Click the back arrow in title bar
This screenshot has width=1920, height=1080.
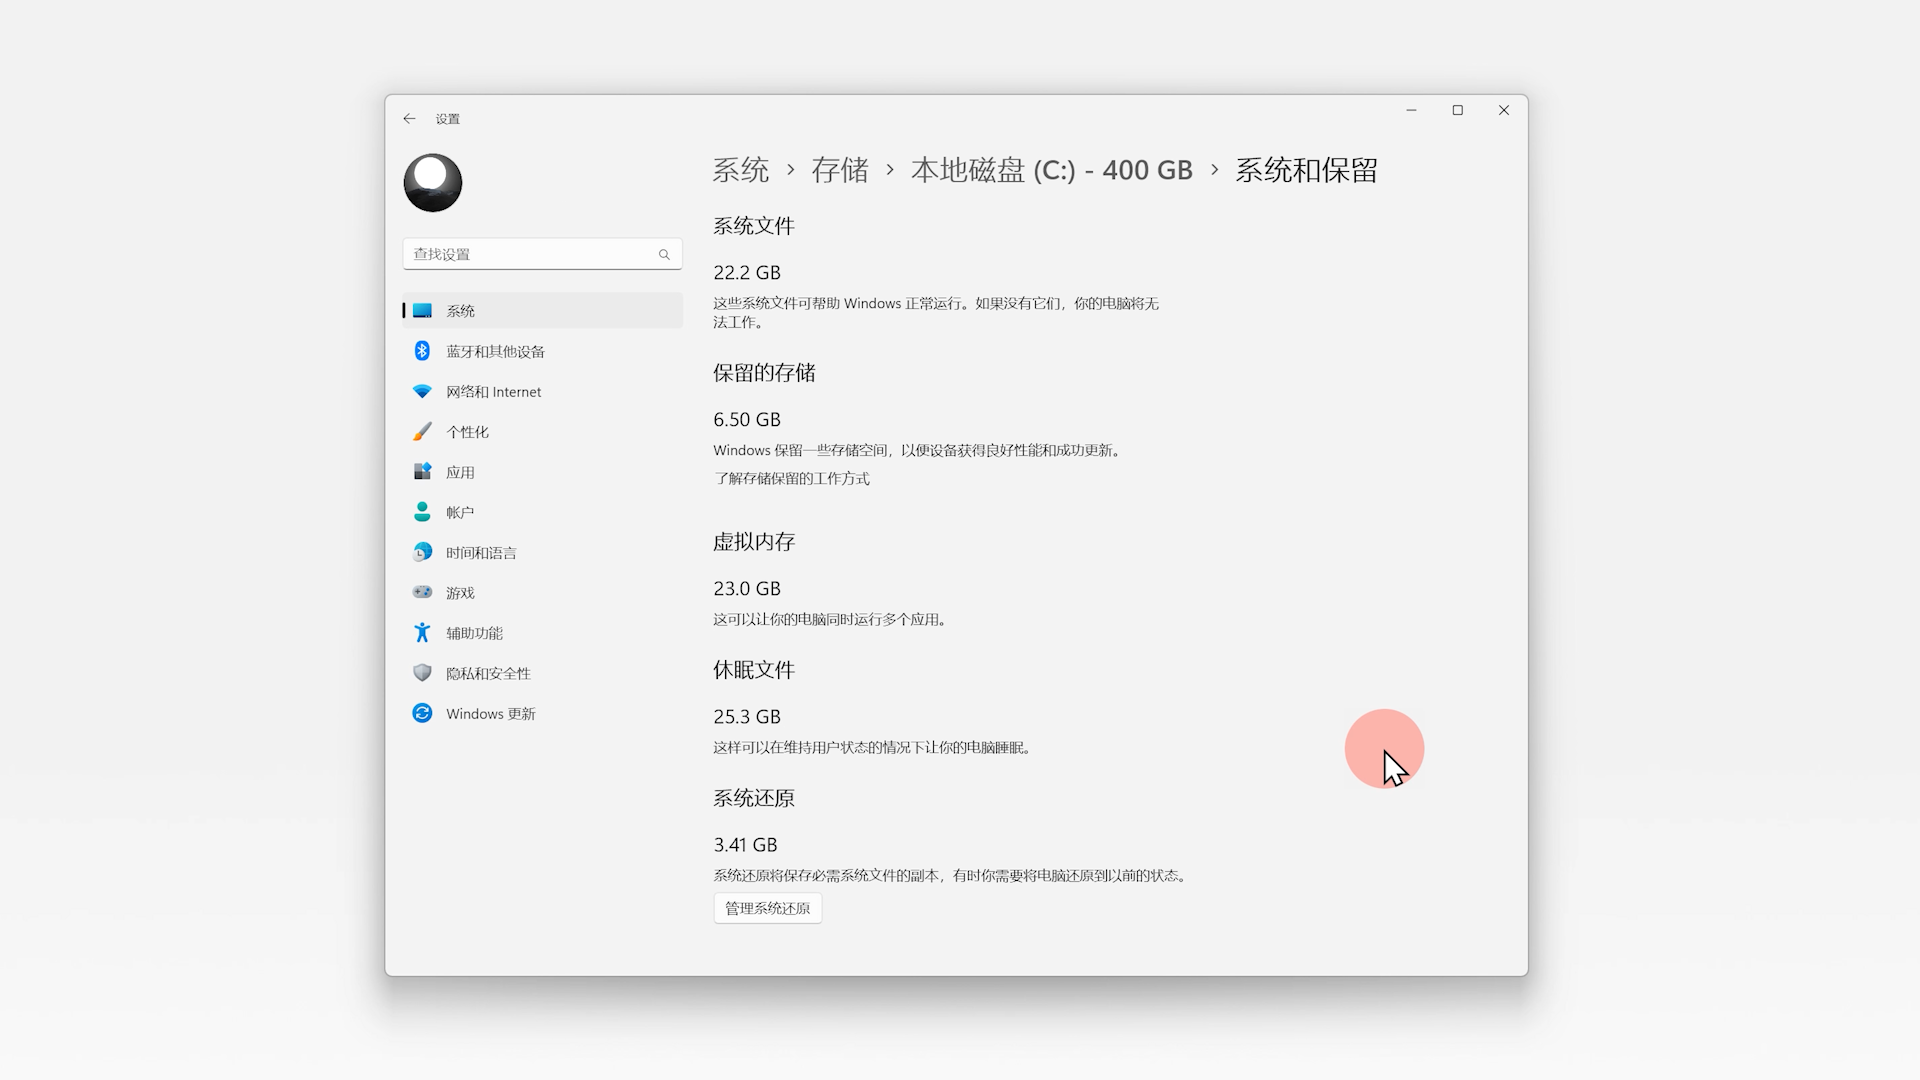point(409,118)
